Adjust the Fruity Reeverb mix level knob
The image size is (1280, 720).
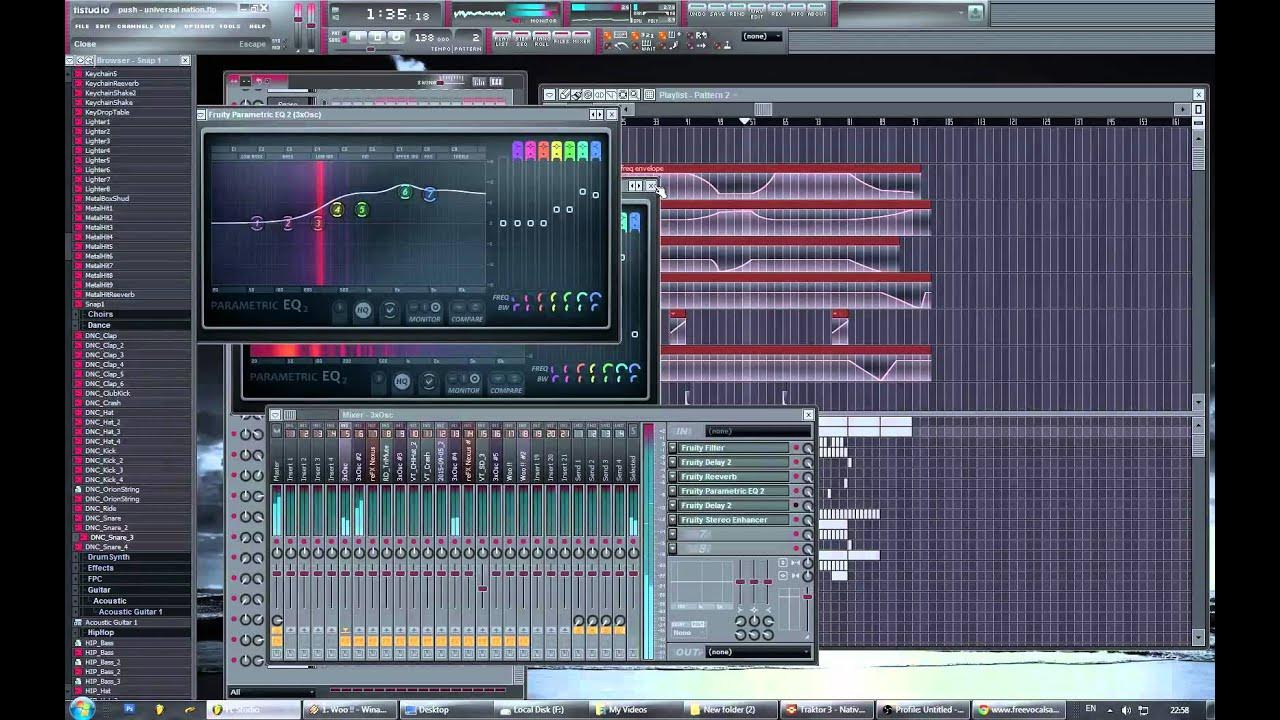point(808,477)
